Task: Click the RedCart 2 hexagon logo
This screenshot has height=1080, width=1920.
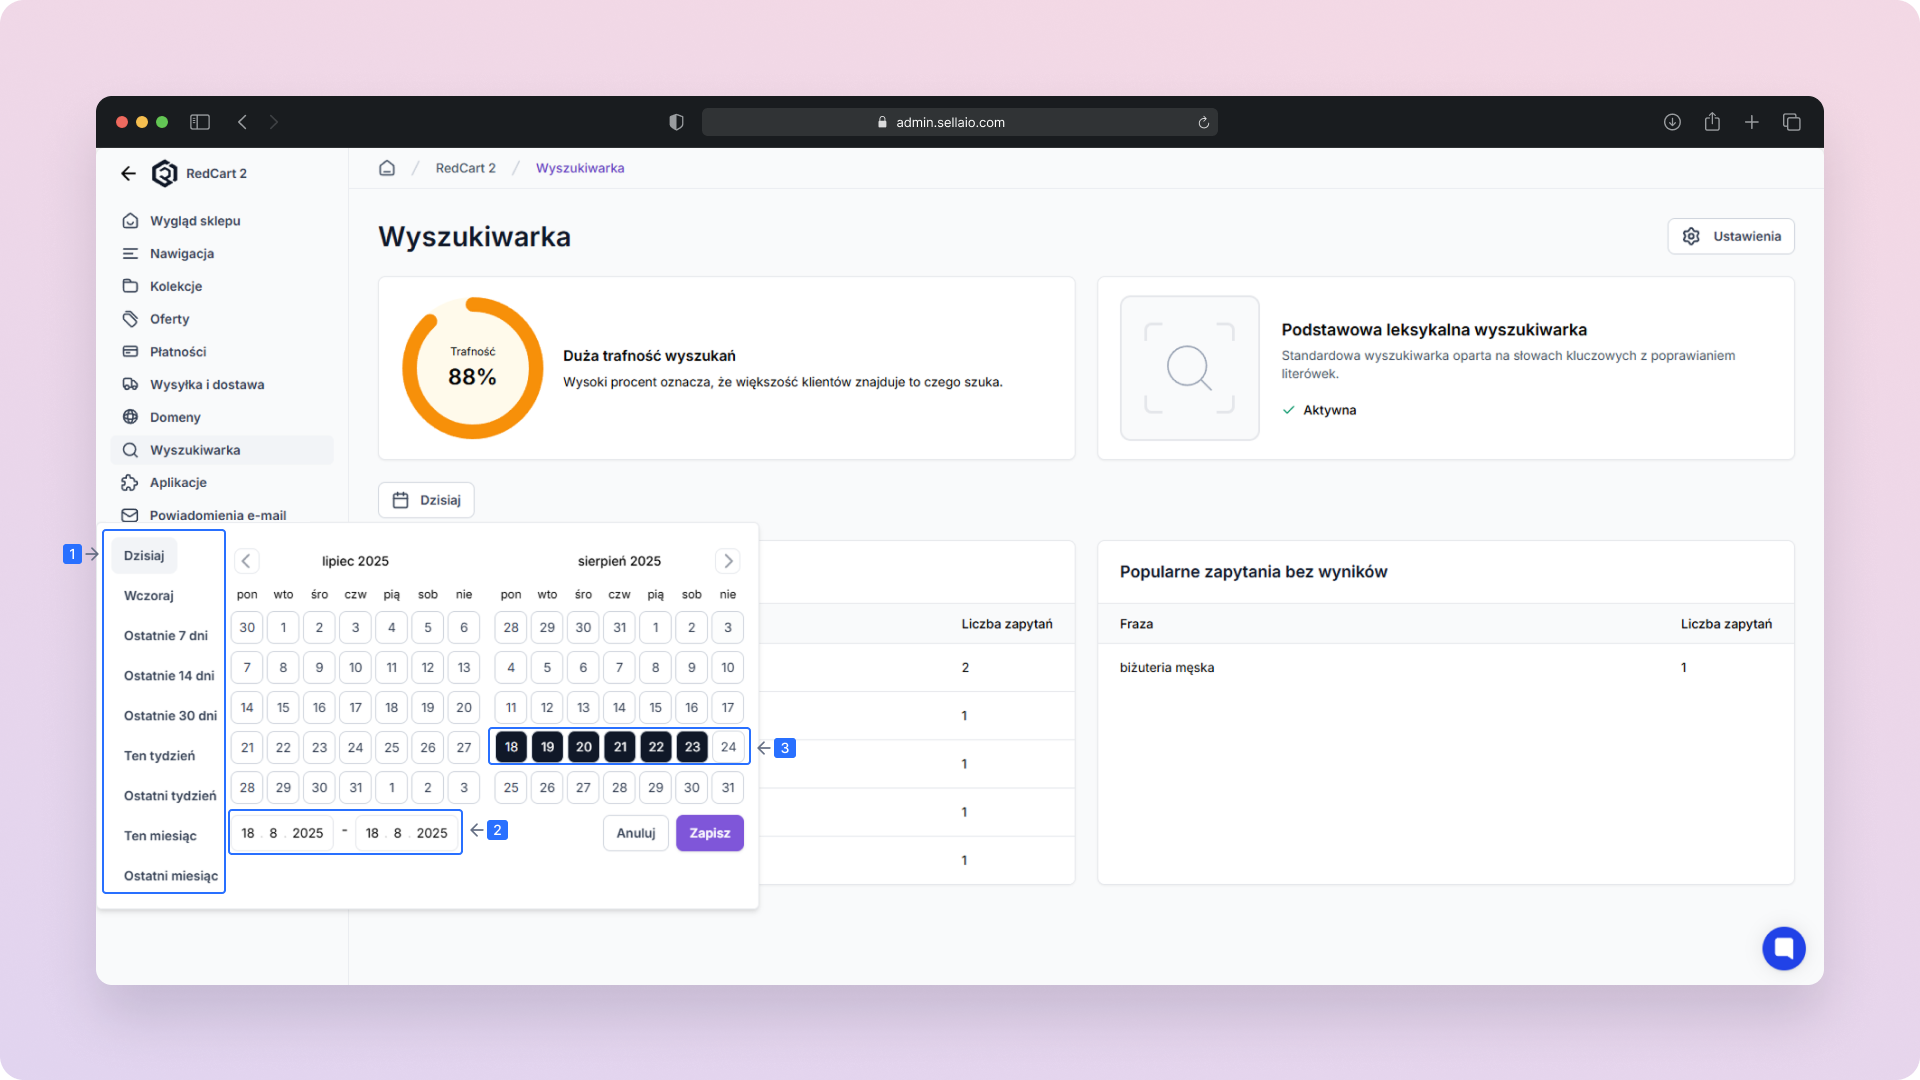Action: click(x=164, y=173)
